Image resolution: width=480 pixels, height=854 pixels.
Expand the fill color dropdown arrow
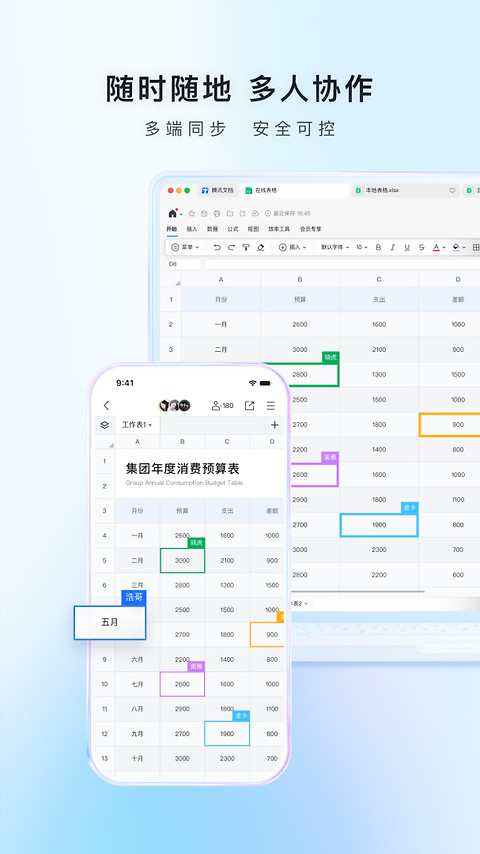point(464,247)
